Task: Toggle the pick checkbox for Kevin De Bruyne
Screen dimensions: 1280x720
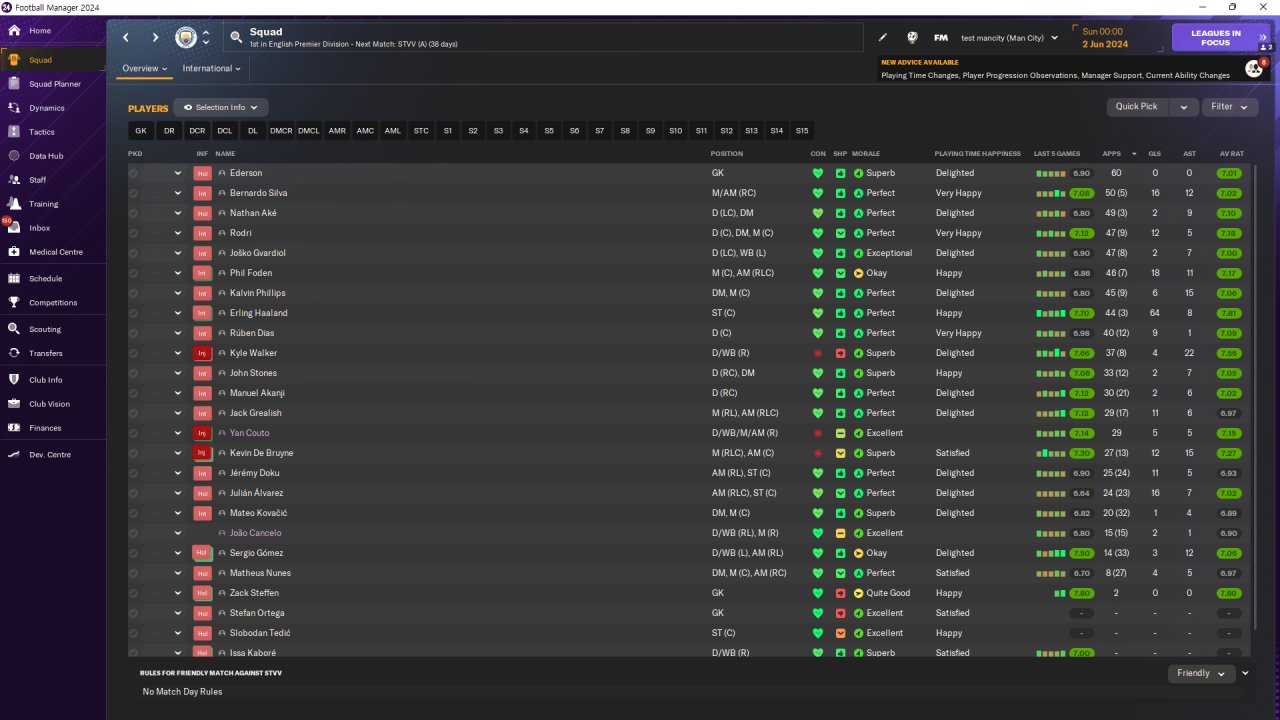Action: tap(133, 453)
